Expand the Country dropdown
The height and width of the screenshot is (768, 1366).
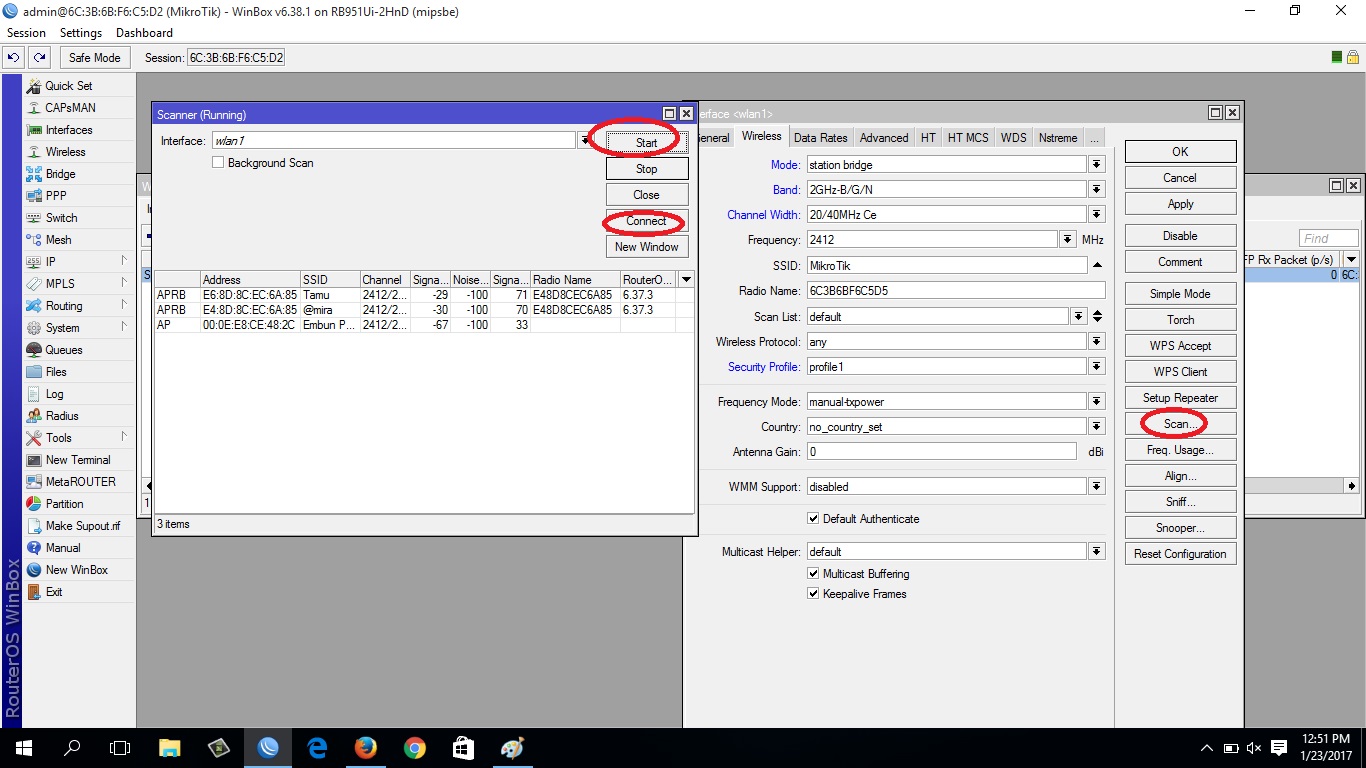pos(1097,427)
